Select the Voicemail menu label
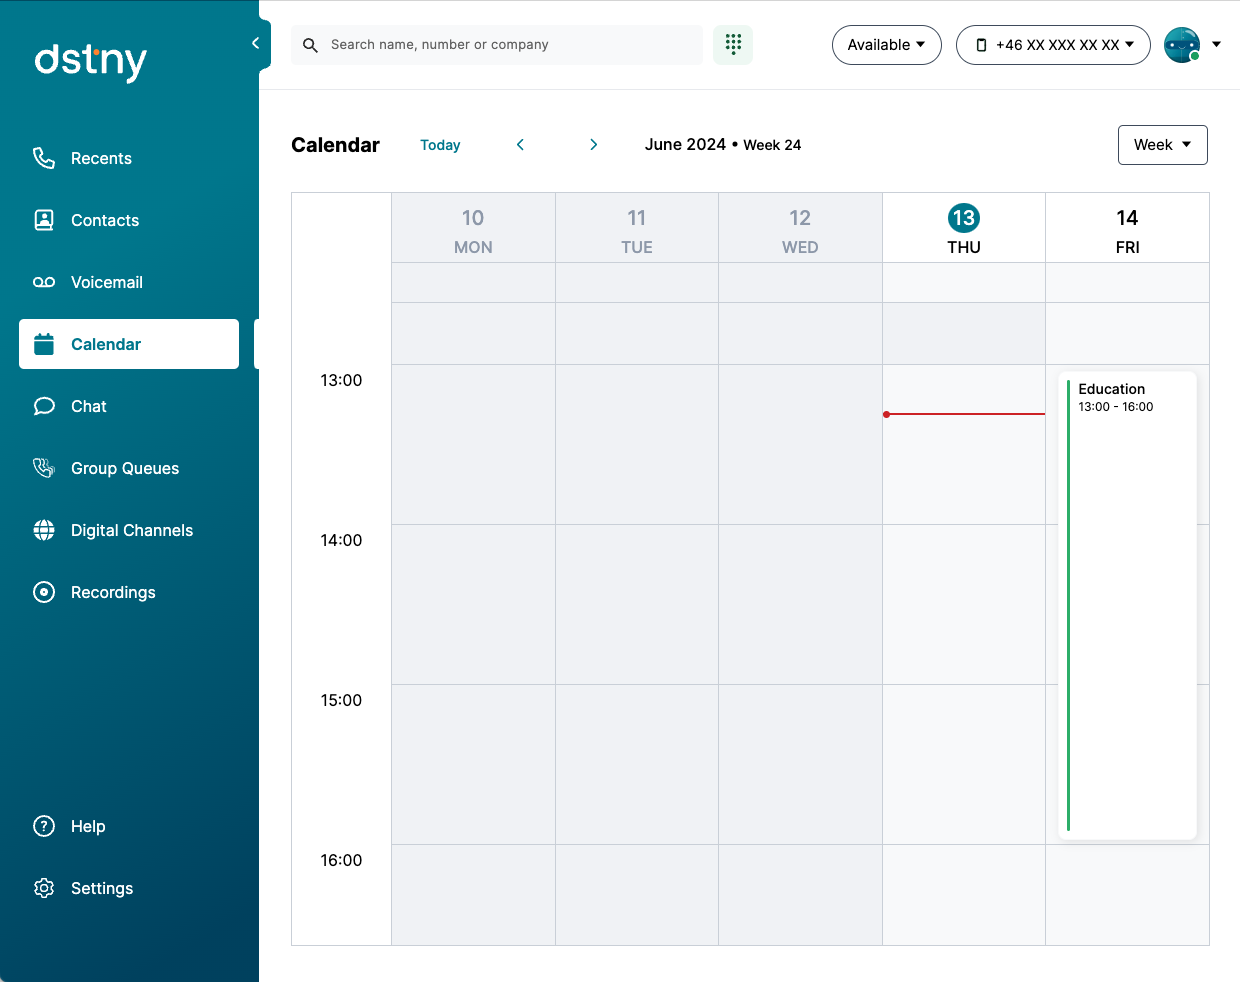Screen dimensions: 1240x982 pyautogui.click(x=107, y=282)
